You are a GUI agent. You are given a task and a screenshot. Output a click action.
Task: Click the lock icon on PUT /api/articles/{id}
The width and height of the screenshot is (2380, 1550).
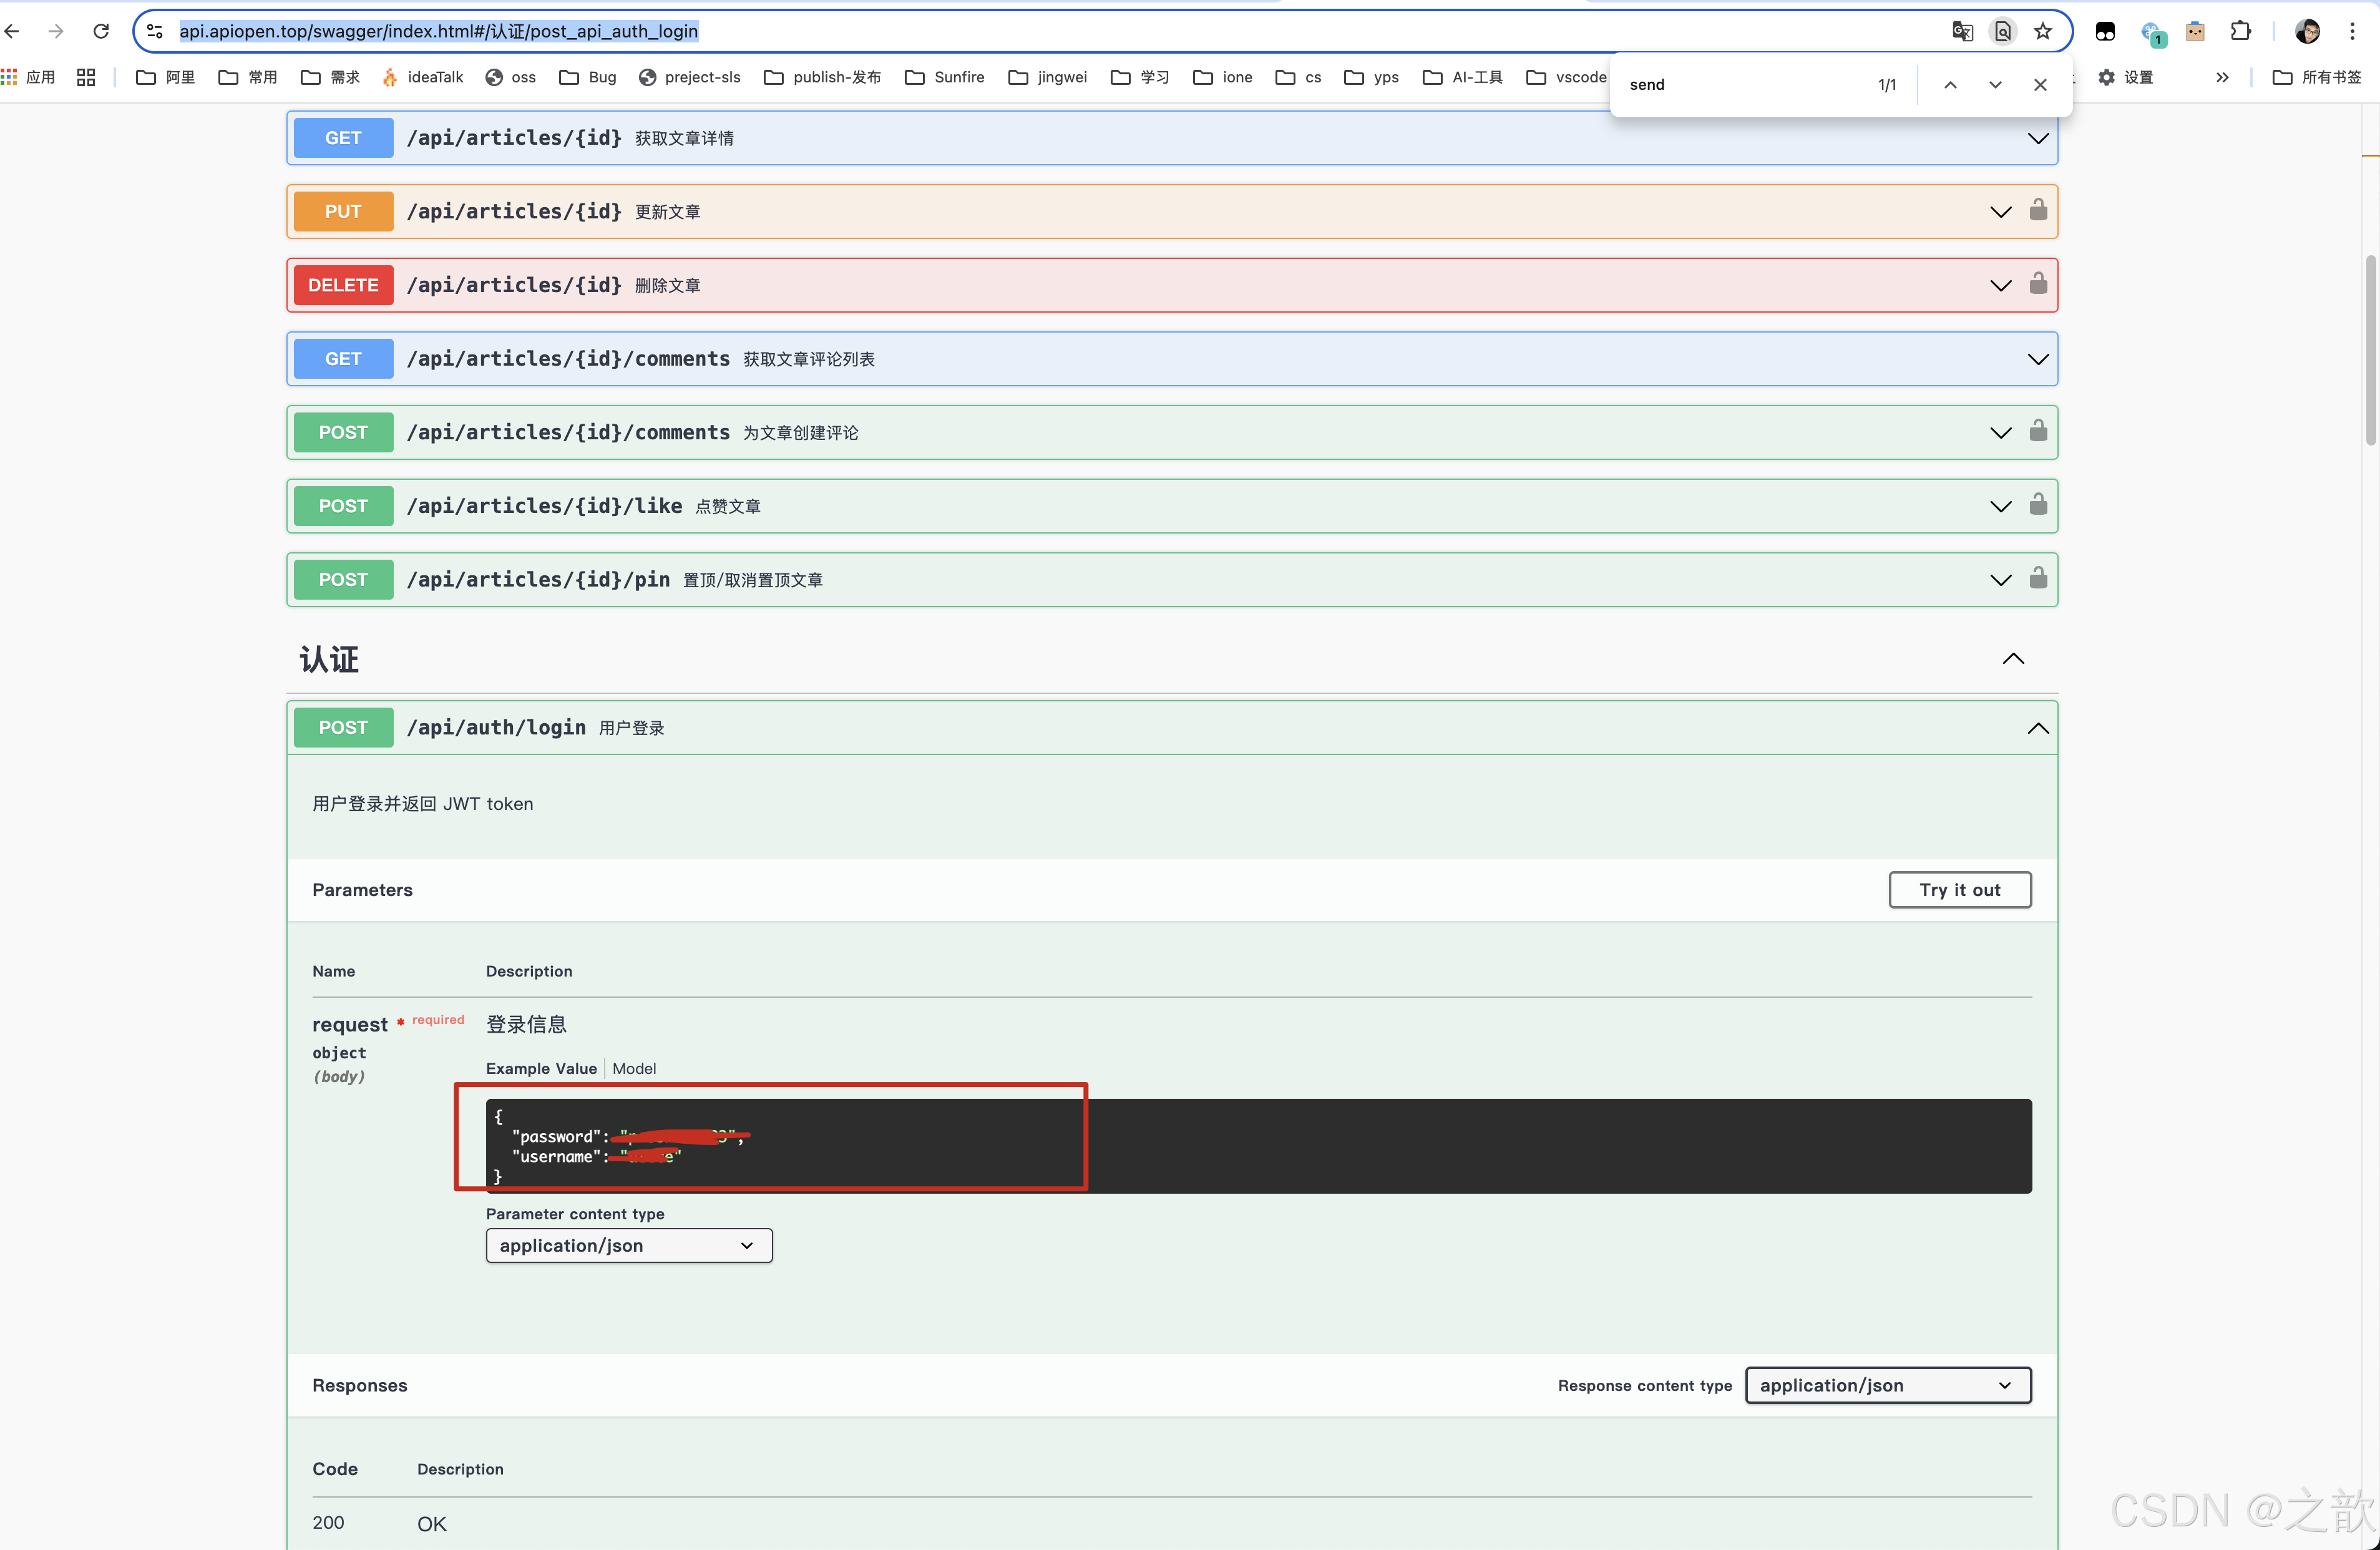pyautogui.click(x=2037, y=210)
